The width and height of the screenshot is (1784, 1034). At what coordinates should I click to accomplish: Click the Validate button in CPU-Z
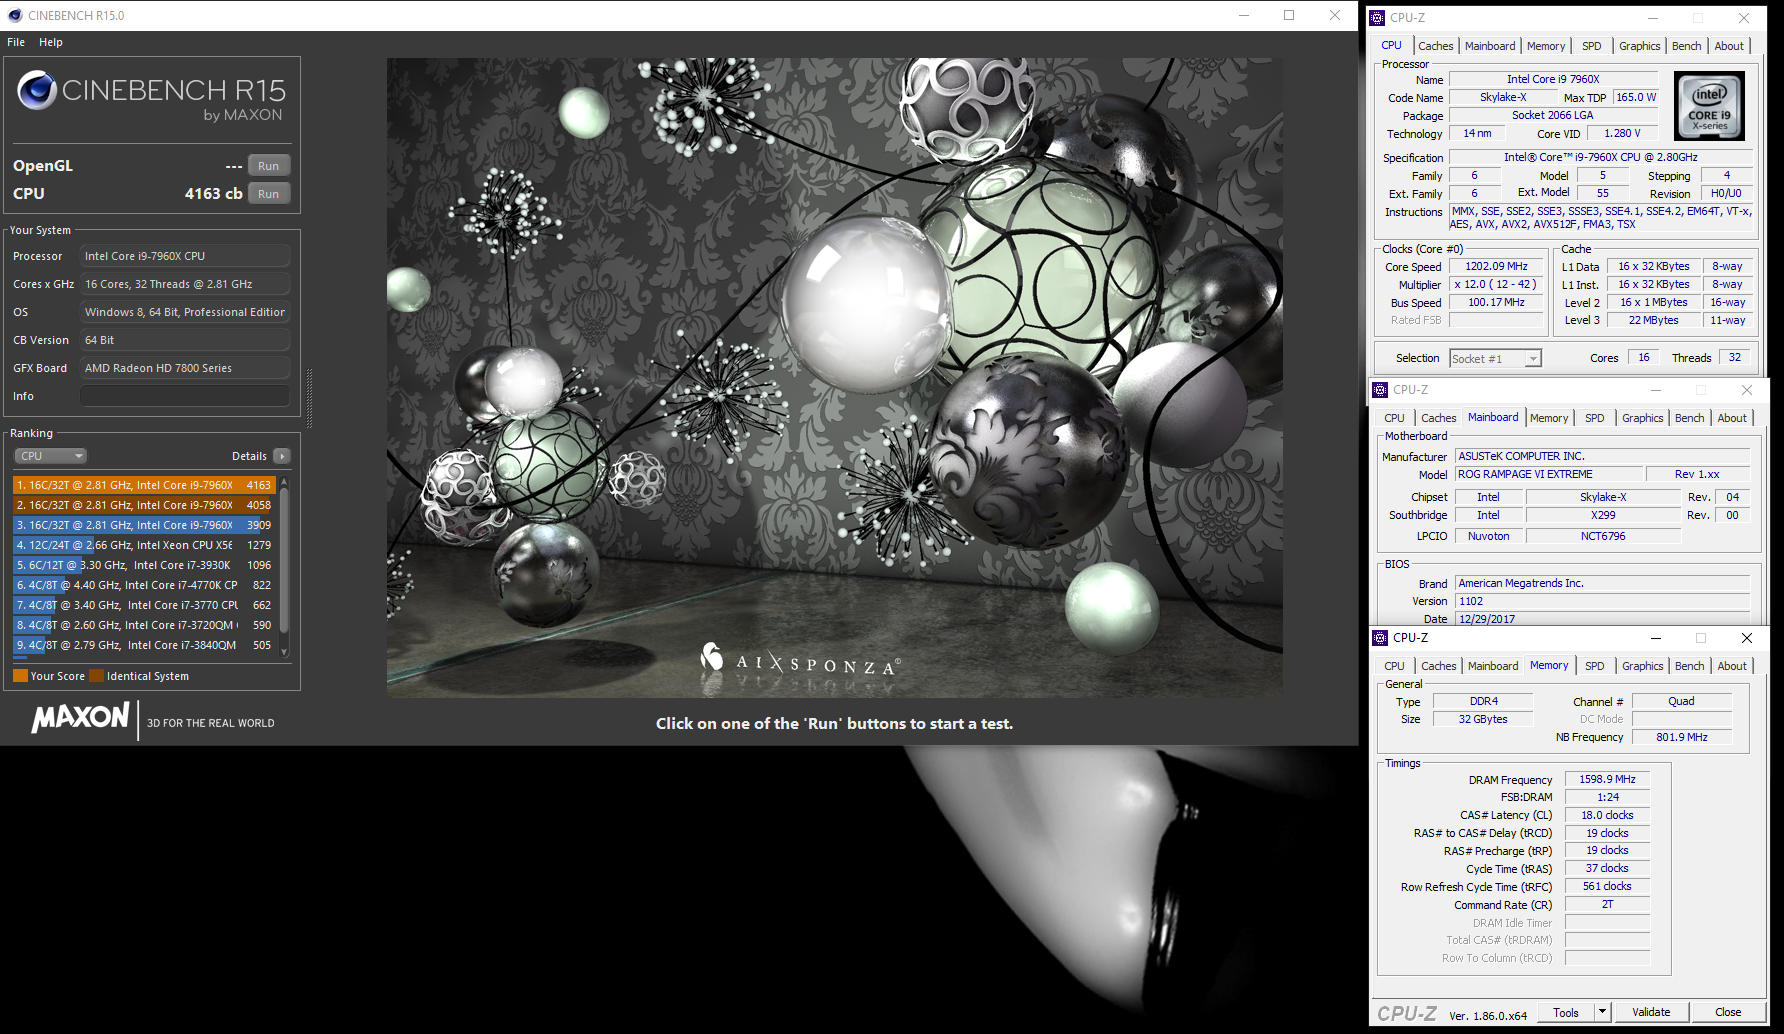tap(1651, 1012)
